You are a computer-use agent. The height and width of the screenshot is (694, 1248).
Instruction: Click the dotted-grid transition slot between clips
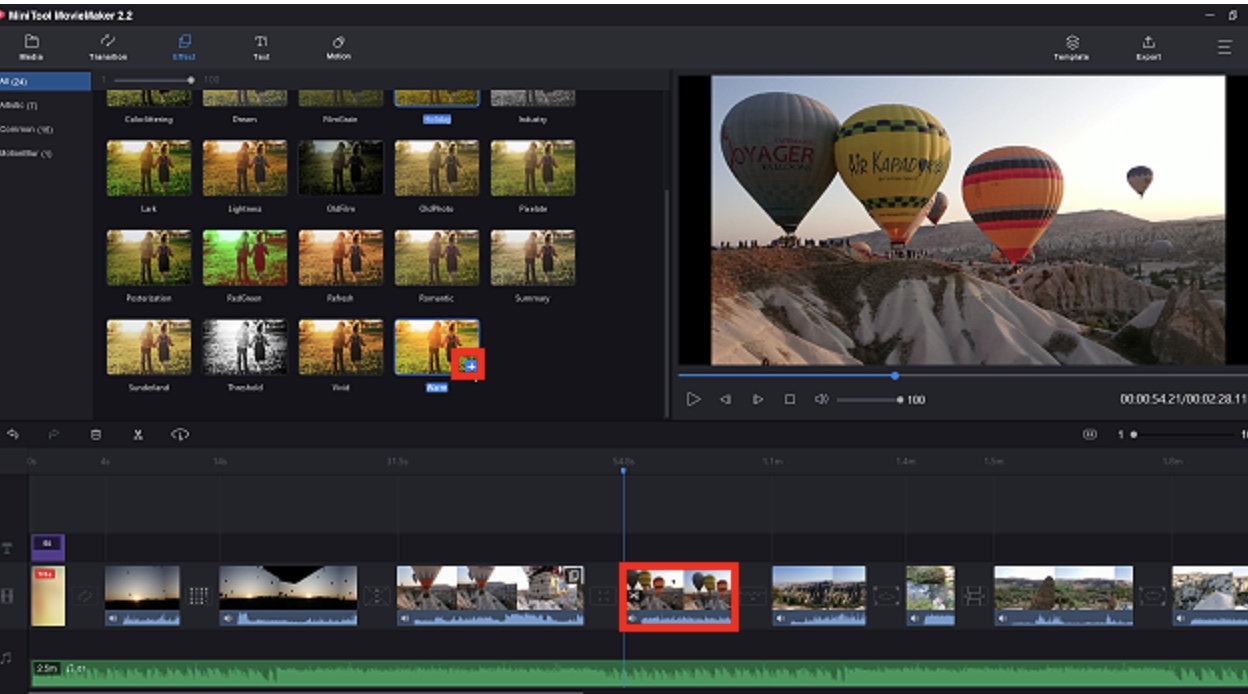point(199,596)
